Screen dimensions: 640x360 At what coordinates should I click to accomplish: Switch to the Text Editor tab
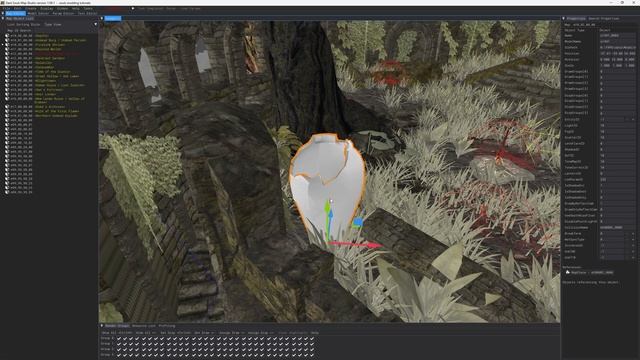tap(87, 13)
